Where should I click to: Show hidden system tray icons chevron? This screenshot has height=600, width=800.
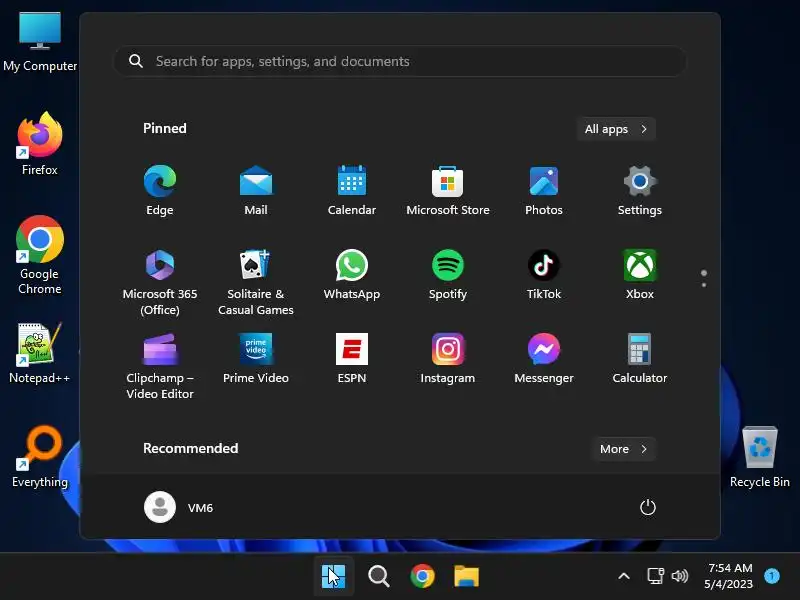(x=623, y=577)
